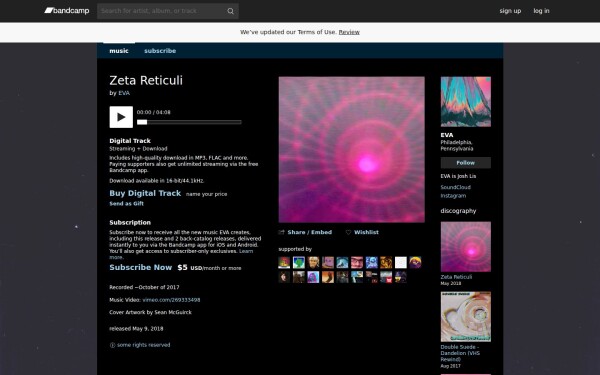Click the Wishlist text

[x=366, y=232]
